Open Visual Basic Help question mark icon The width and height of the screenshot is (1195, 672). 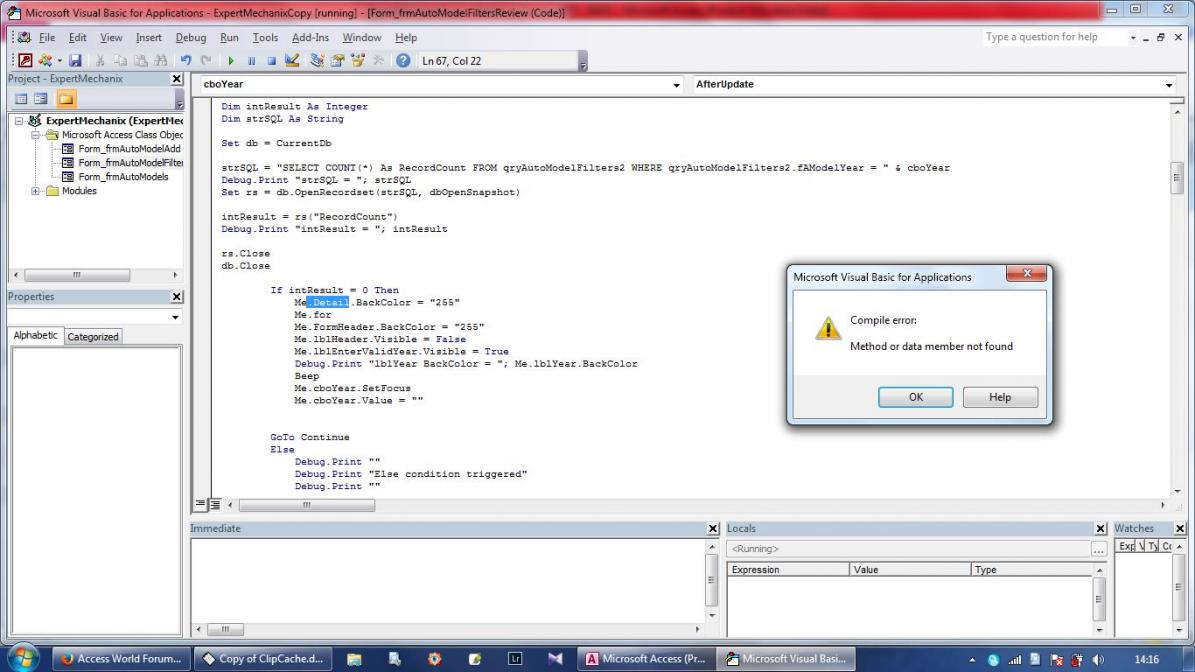pos(403,61)
